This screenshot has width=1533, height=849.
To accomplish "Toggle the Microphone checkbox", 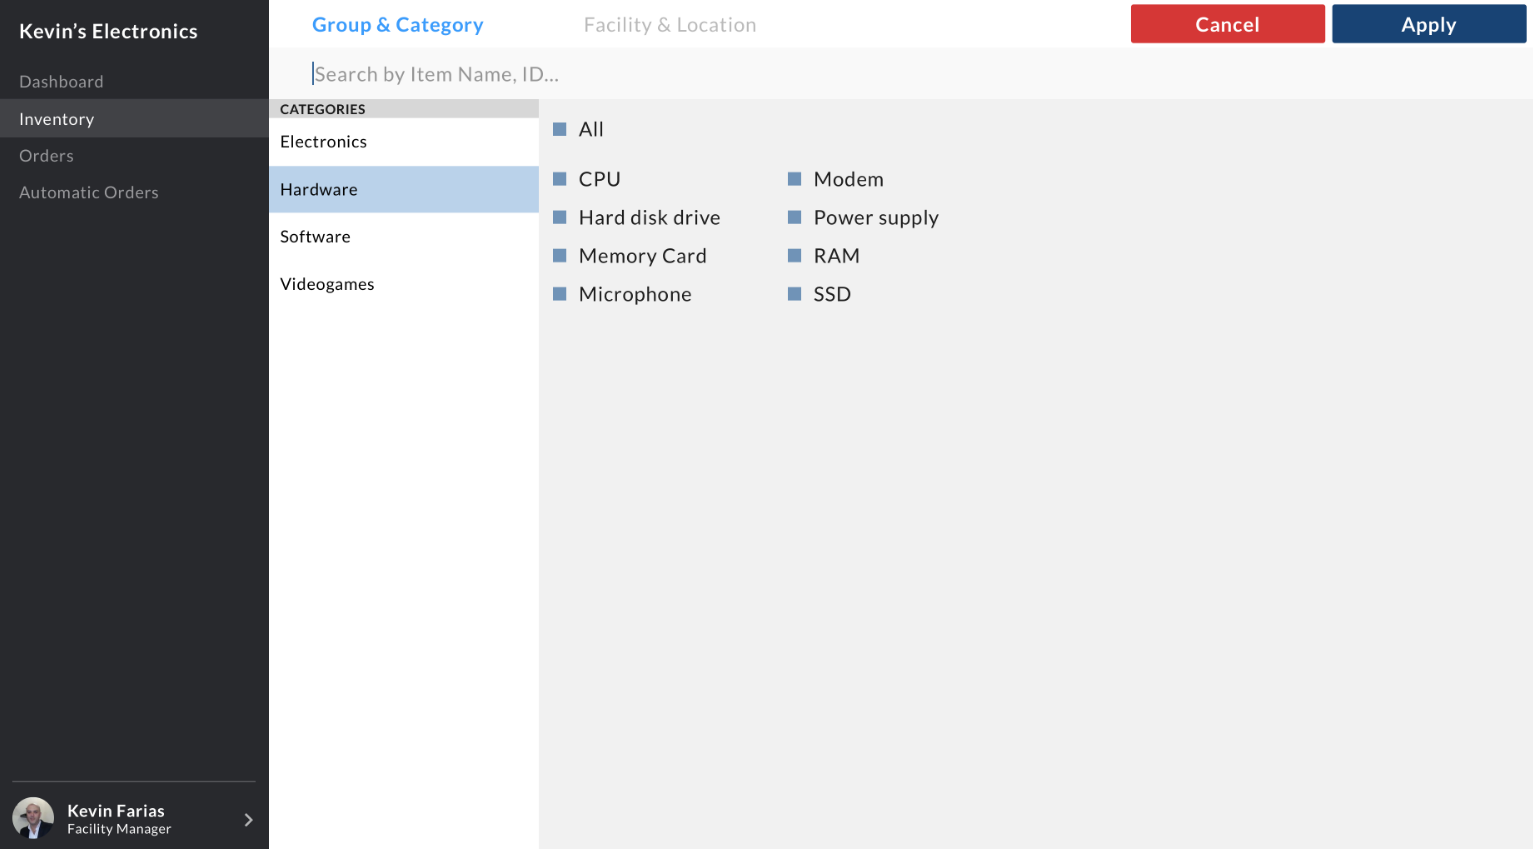I will click(560, 294).
